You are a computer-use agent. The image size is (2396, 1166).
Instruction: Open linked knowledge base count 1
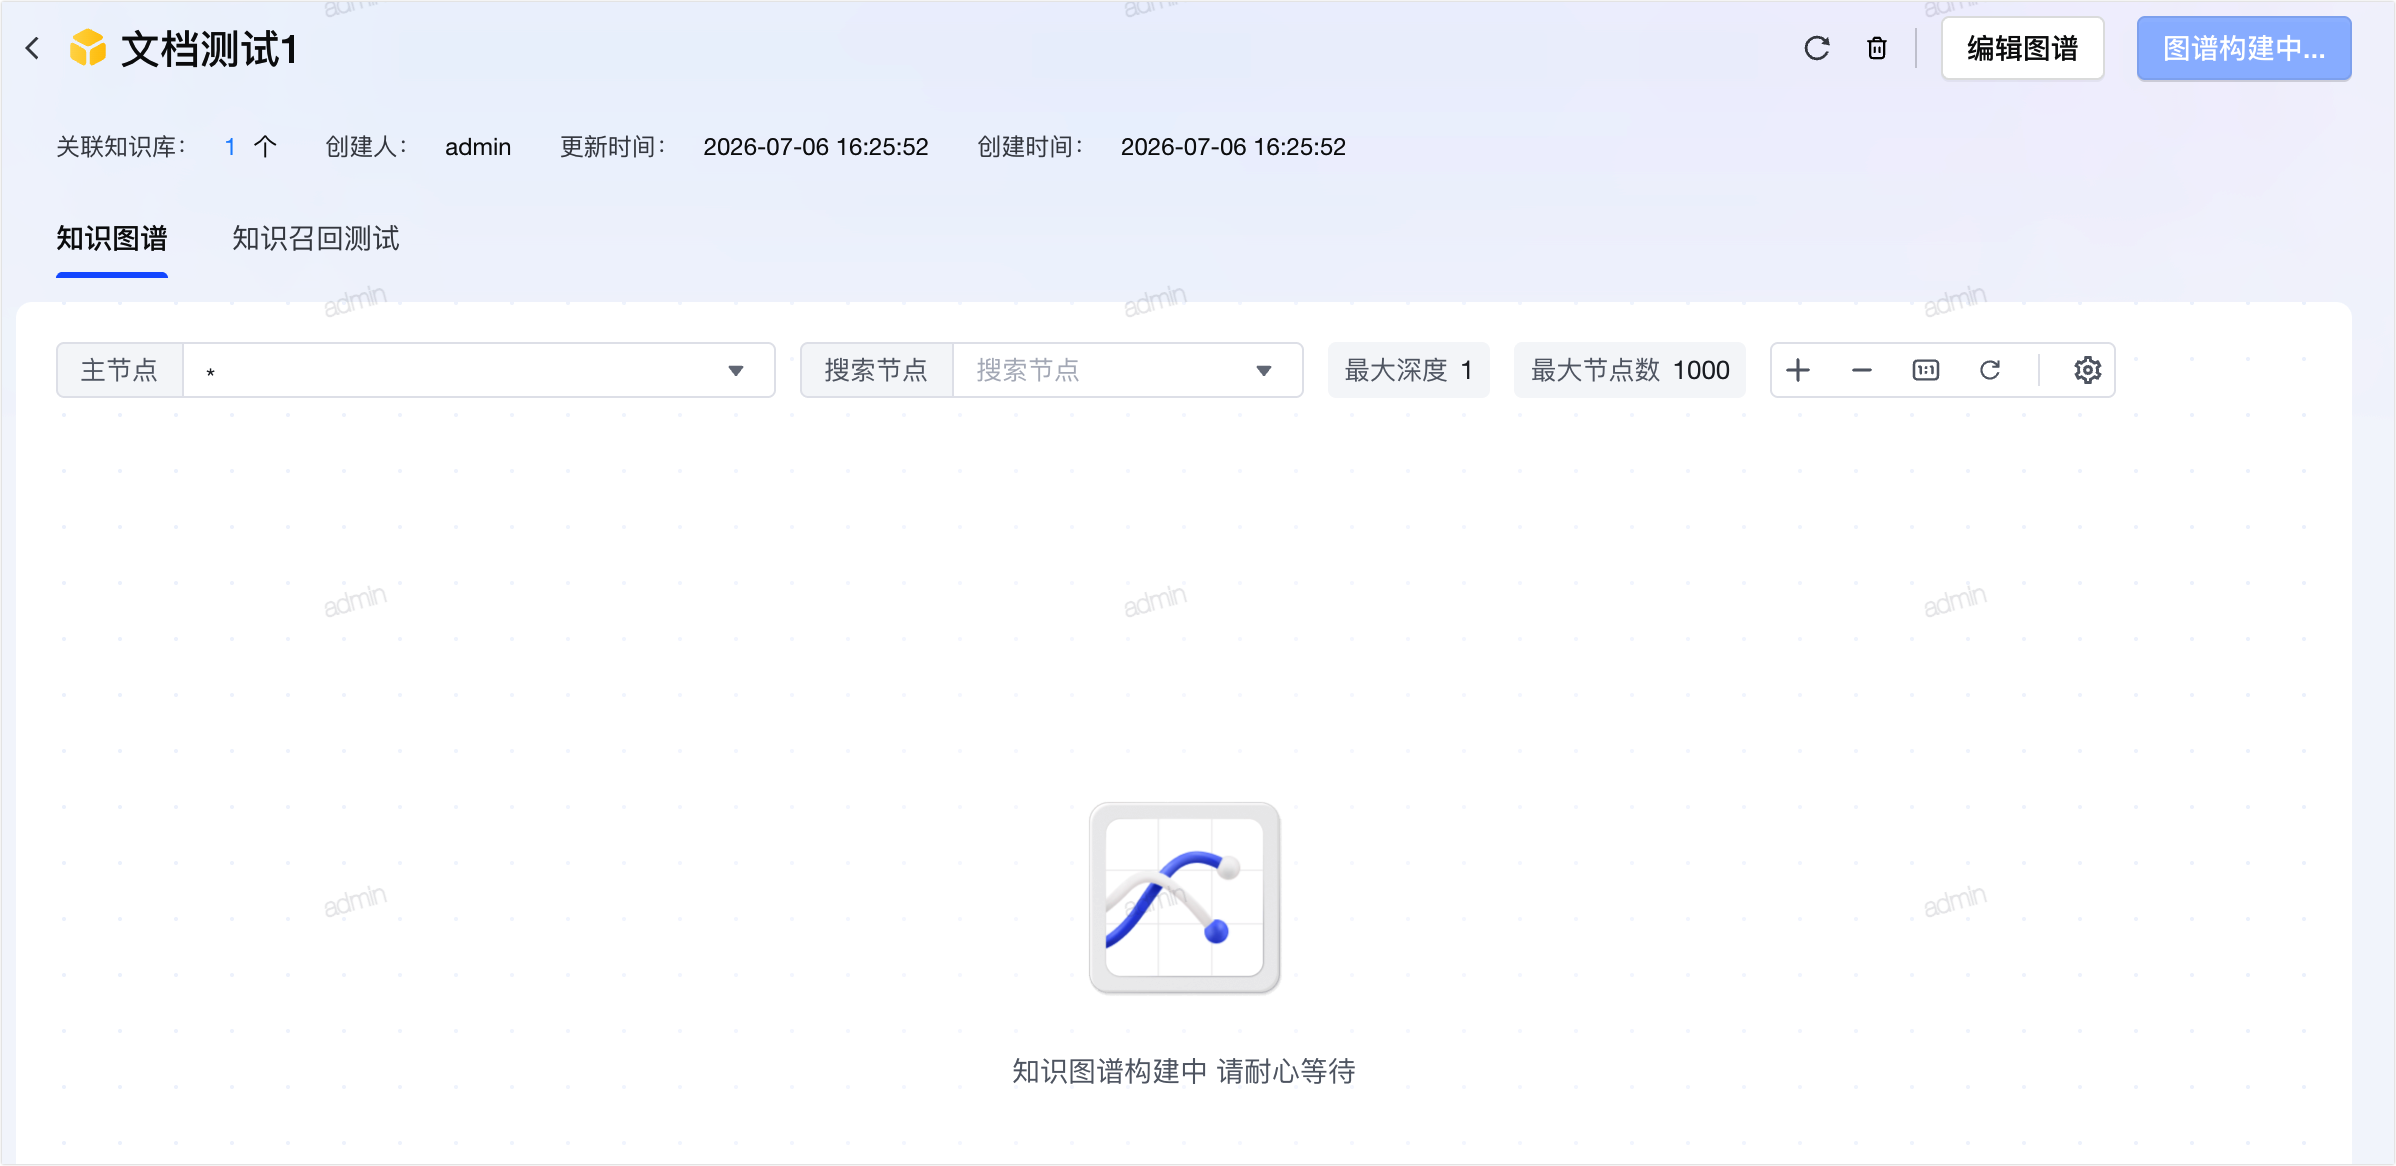pos(231,147)
